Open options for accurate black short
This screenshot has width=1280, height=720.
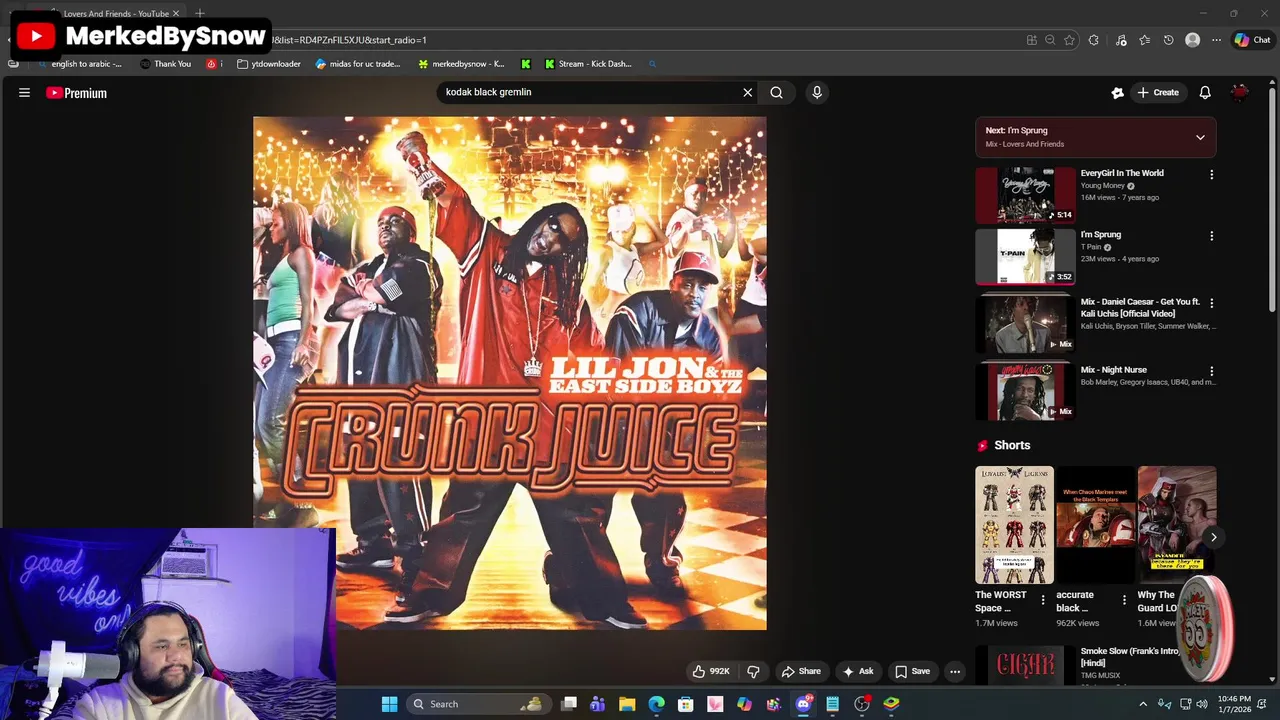(x=1124, y=600)
